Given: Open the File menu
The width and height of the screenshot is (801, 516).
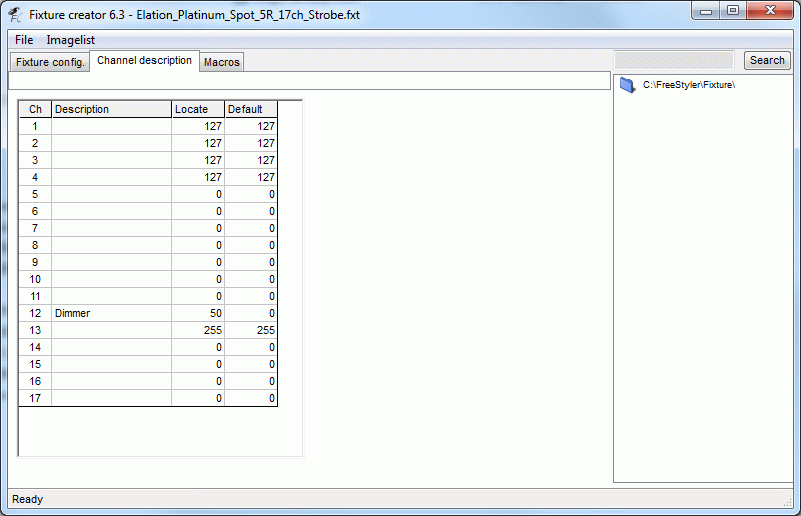Looking at the screenshot, I should [x=24, y=40].
